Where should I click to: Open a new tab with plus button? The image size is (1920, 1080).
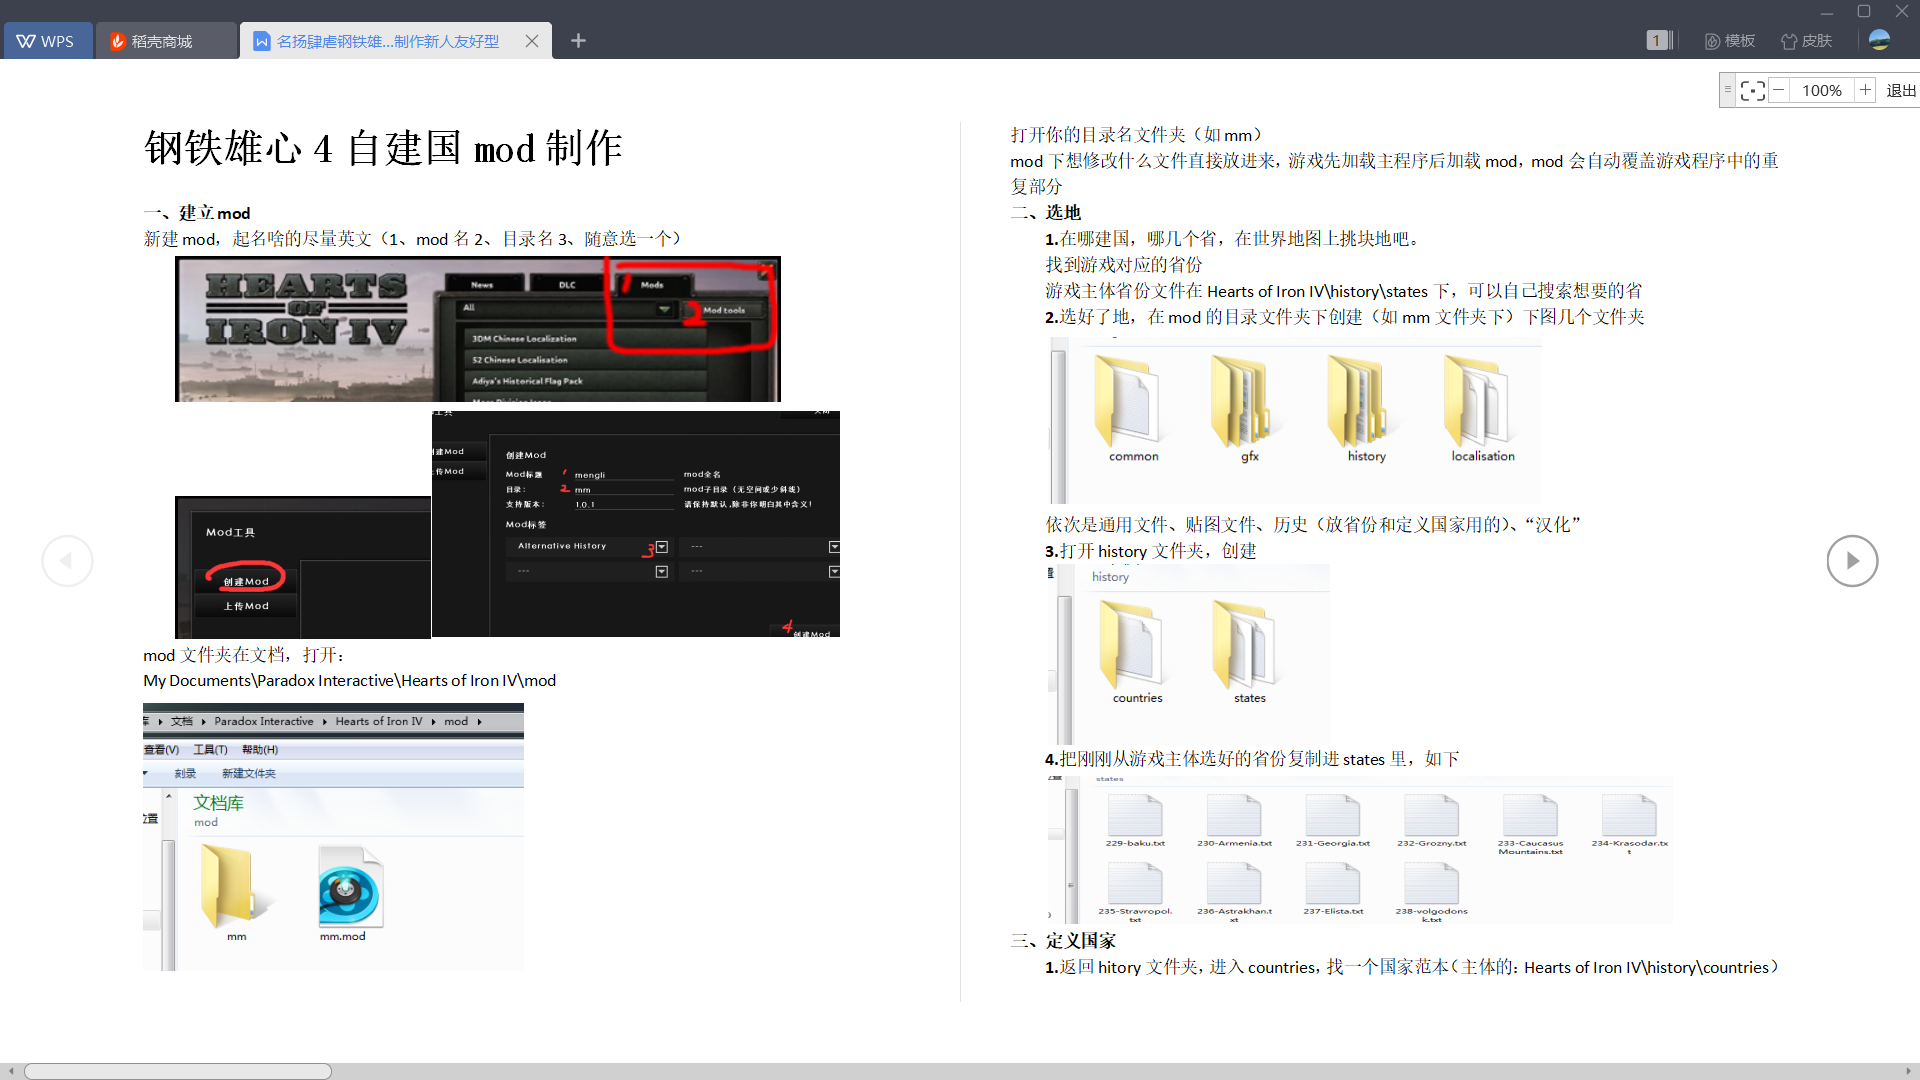pyautogui.click(x=578, y=41)
